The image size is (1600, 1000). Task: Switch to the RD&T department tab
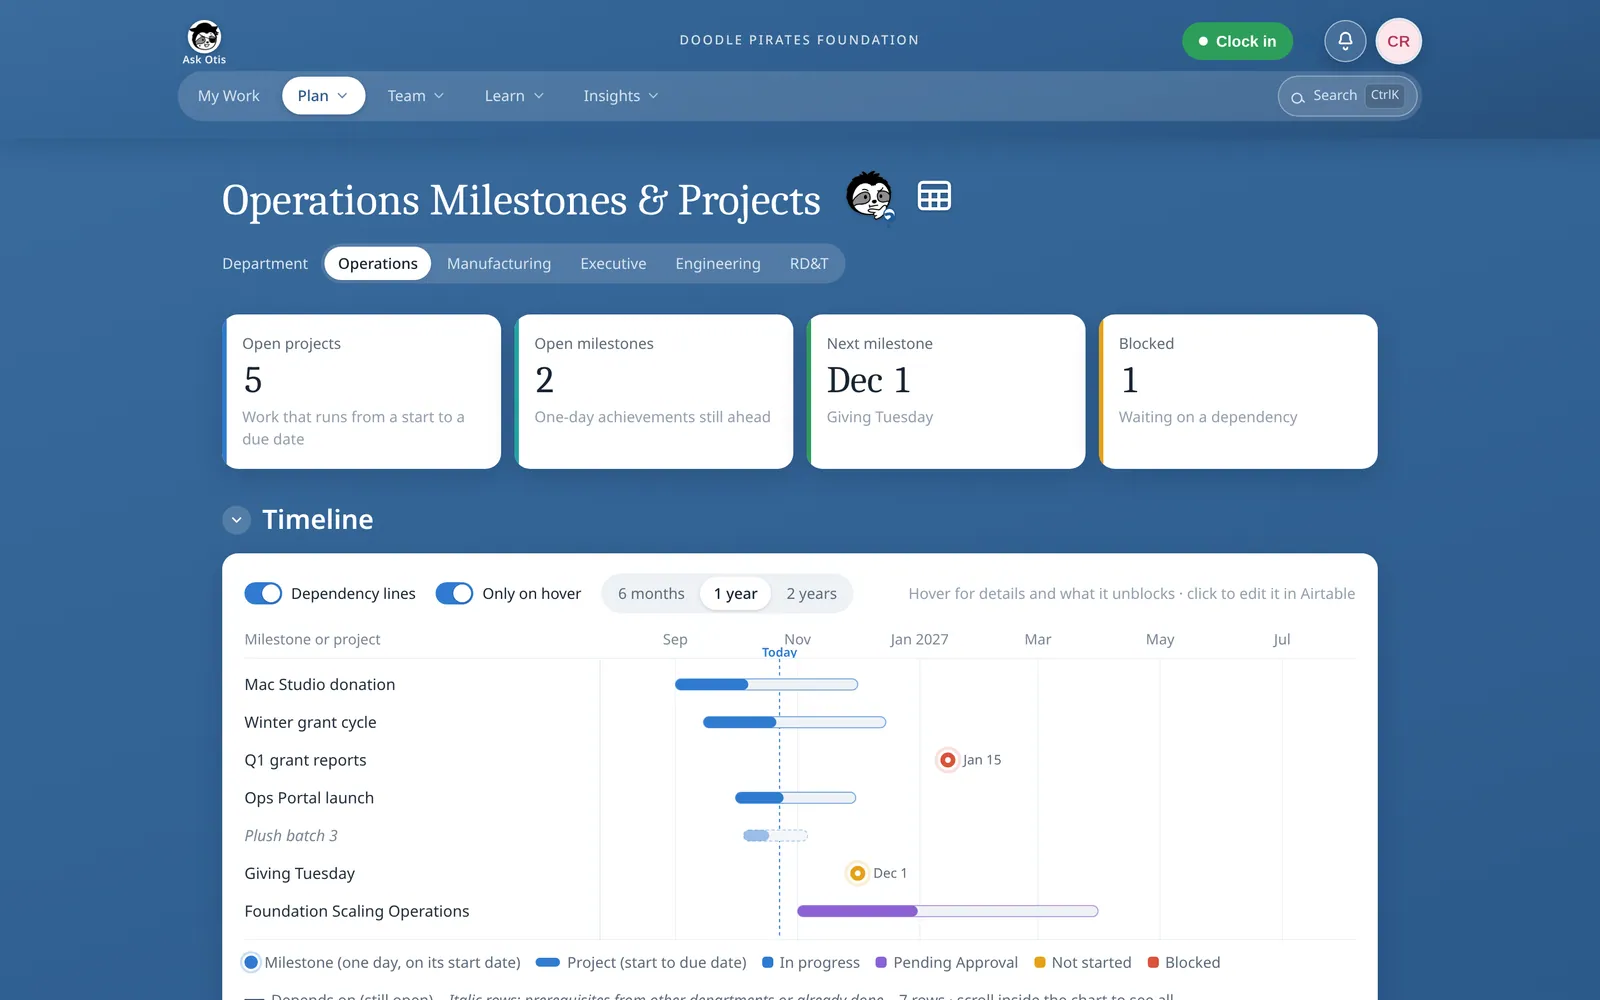(809, 264)
